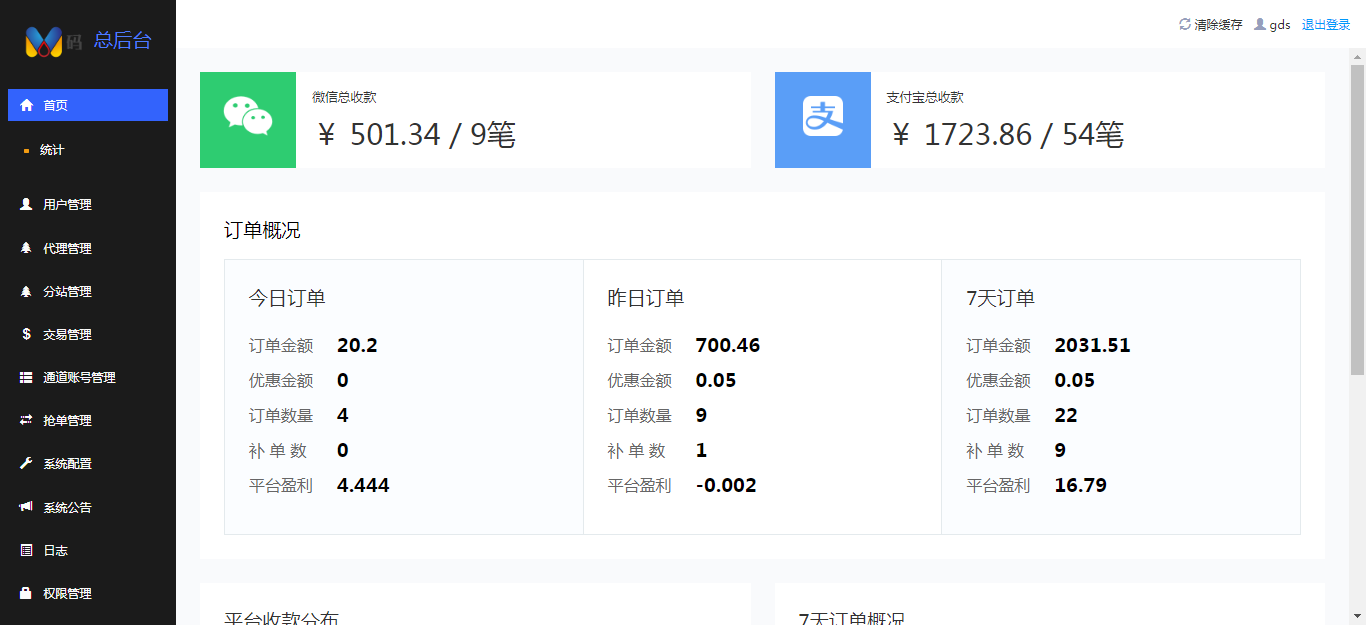Screen dimensions: 1366x625
Task: Click the 今日订单 heading
Action: 287,298
